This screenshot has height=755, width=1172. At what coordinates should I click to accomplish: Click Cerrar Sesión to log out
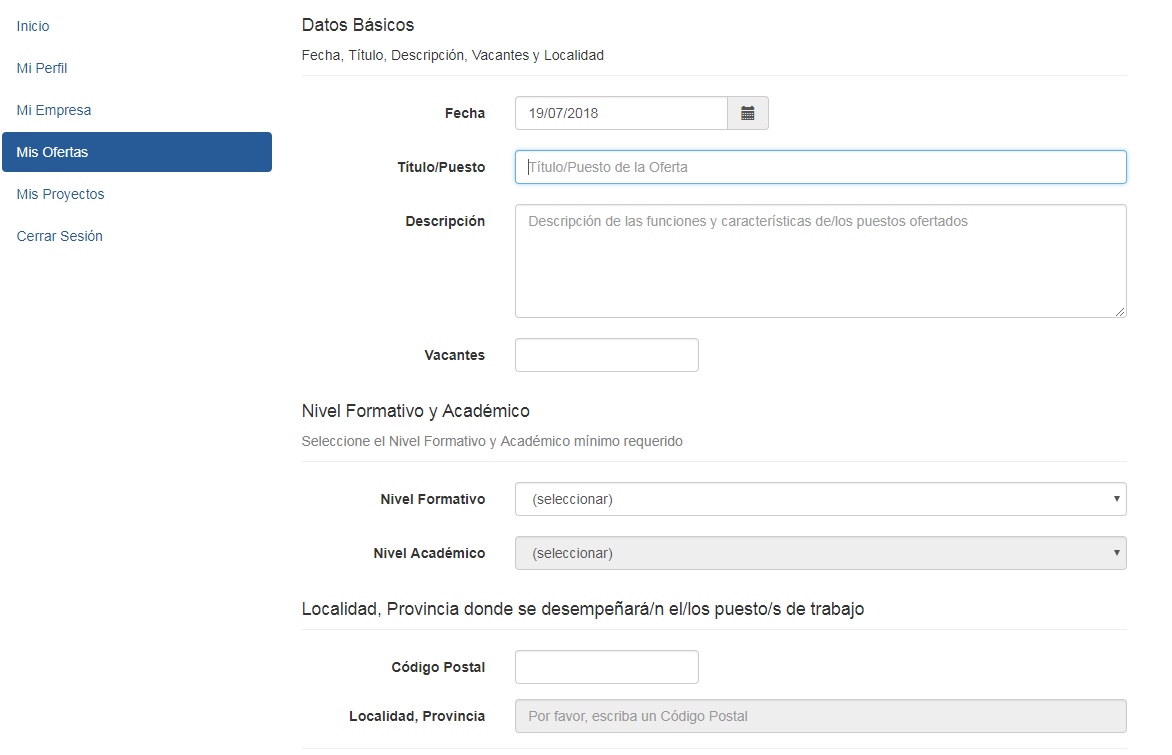point(60,235)
